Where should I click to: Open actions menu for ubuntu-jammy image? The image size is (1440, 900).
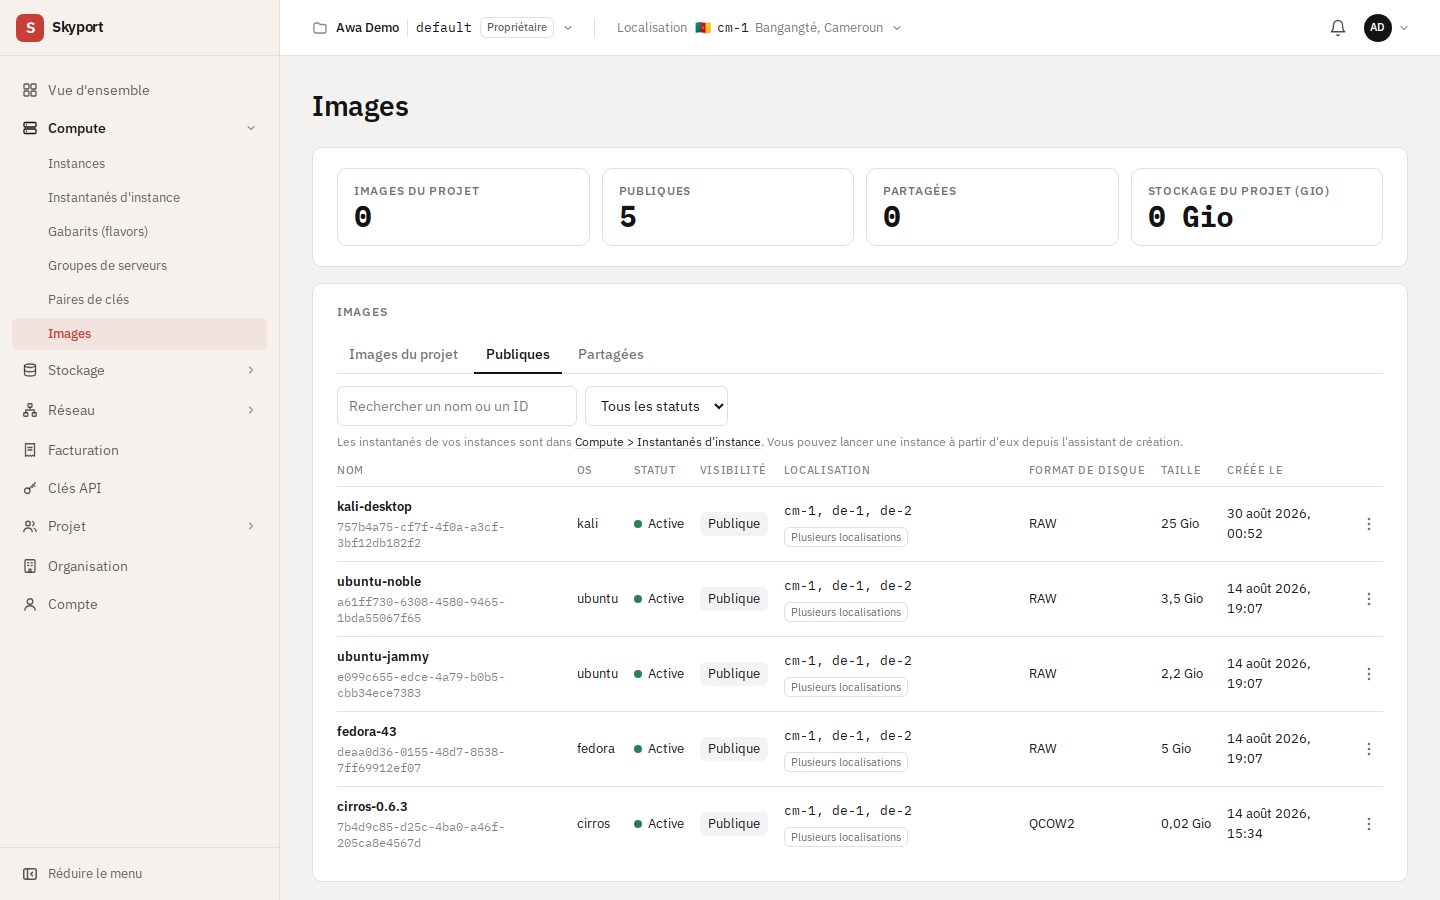pos(1369,674)
